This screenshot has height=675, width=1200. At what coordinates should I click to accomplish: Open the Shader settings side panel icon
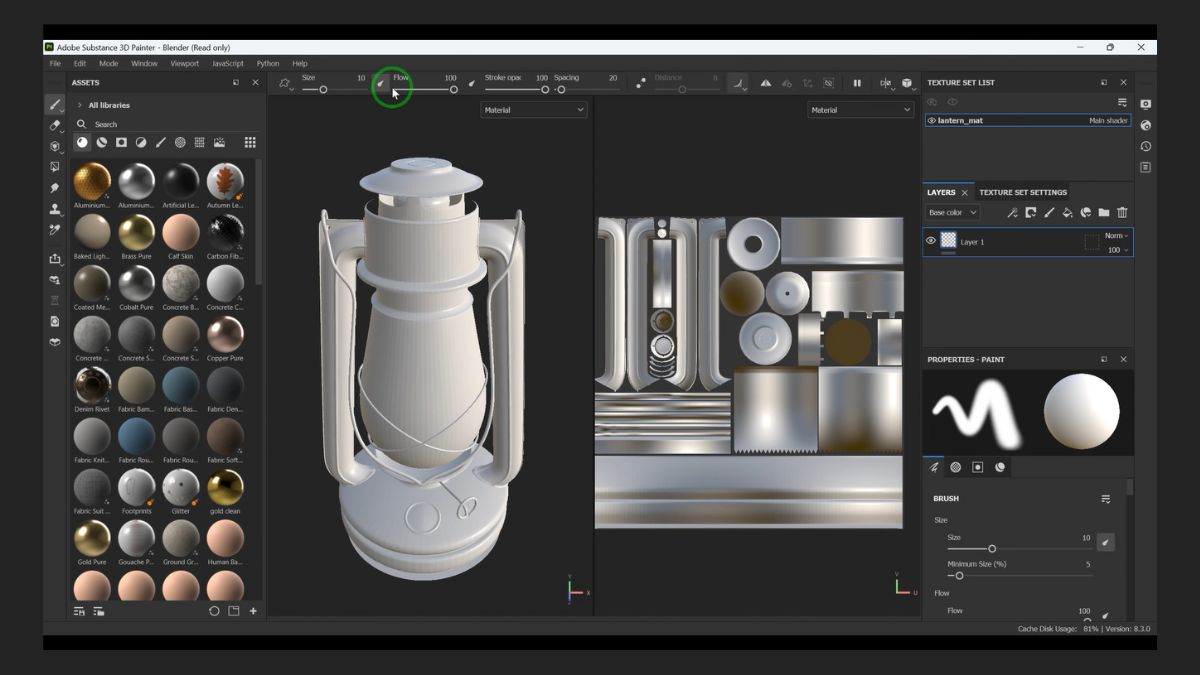click(x=1146, y=125)
